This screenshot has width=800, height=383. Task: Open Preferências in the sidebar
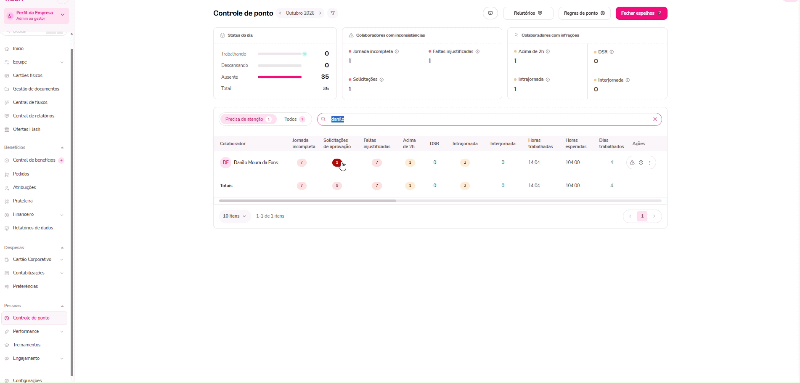pos(25,286)
